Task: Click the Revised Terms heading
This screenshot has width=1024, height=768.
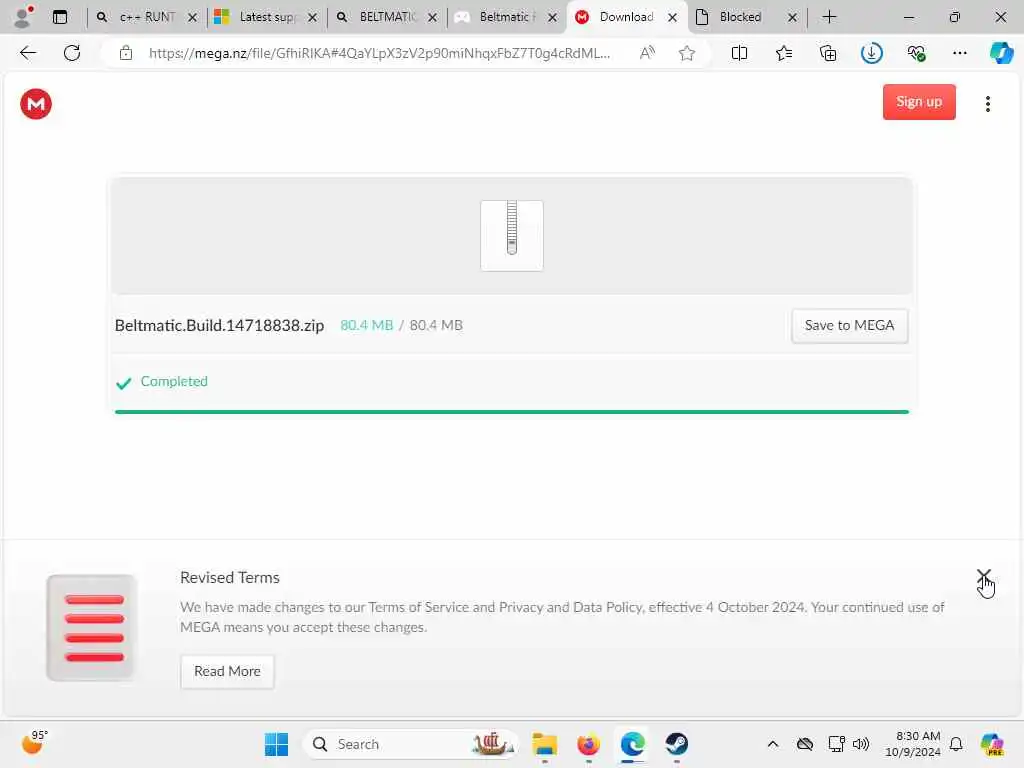Action: point(230,577)
